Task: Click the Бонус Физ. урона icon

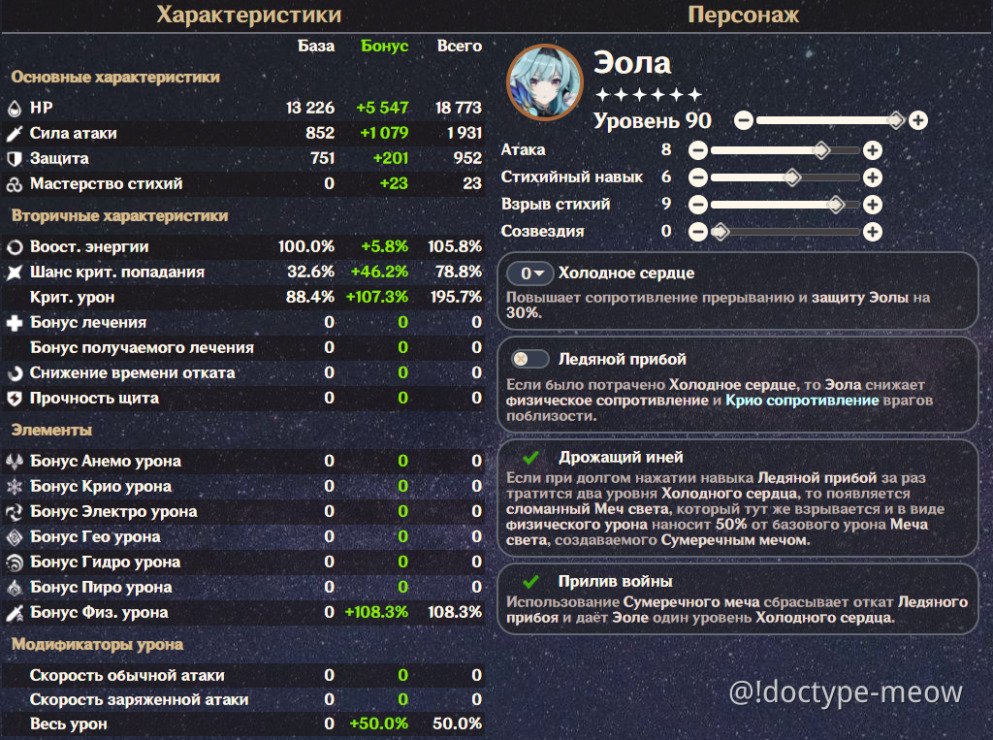Action: coord(14,613)
